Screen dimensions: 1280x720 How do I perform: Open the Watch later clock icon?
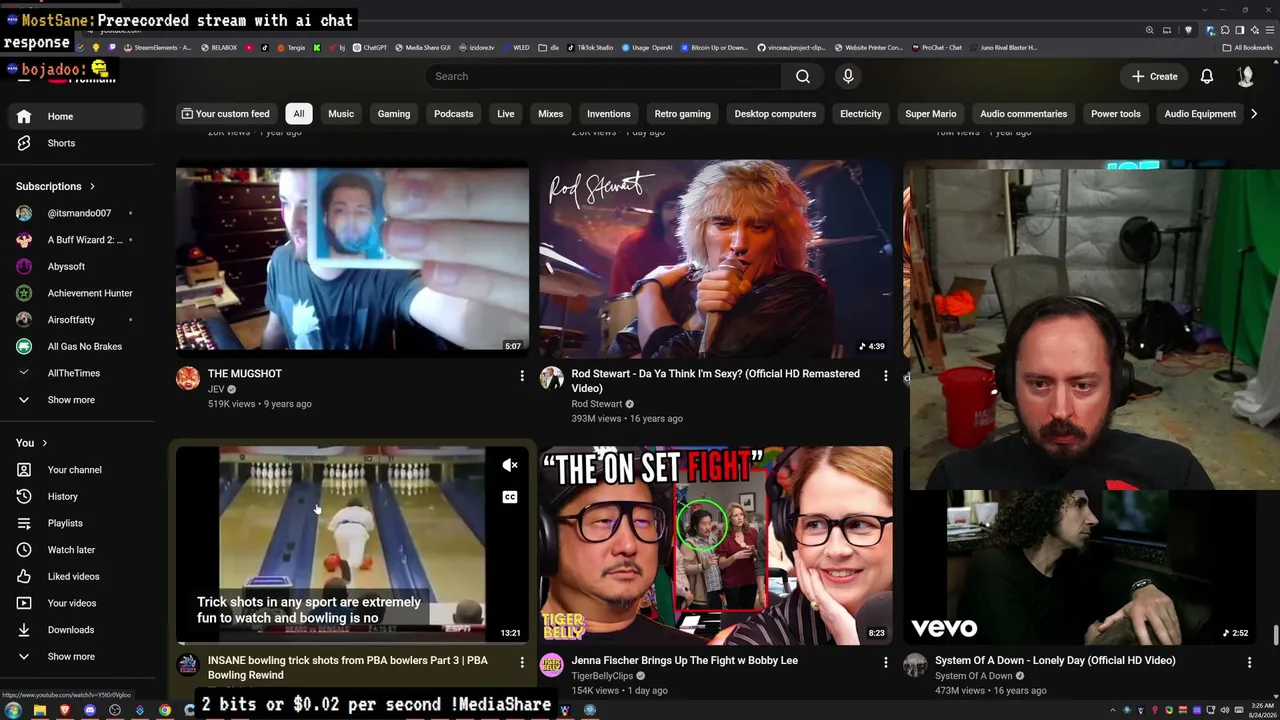pos(24,550)
